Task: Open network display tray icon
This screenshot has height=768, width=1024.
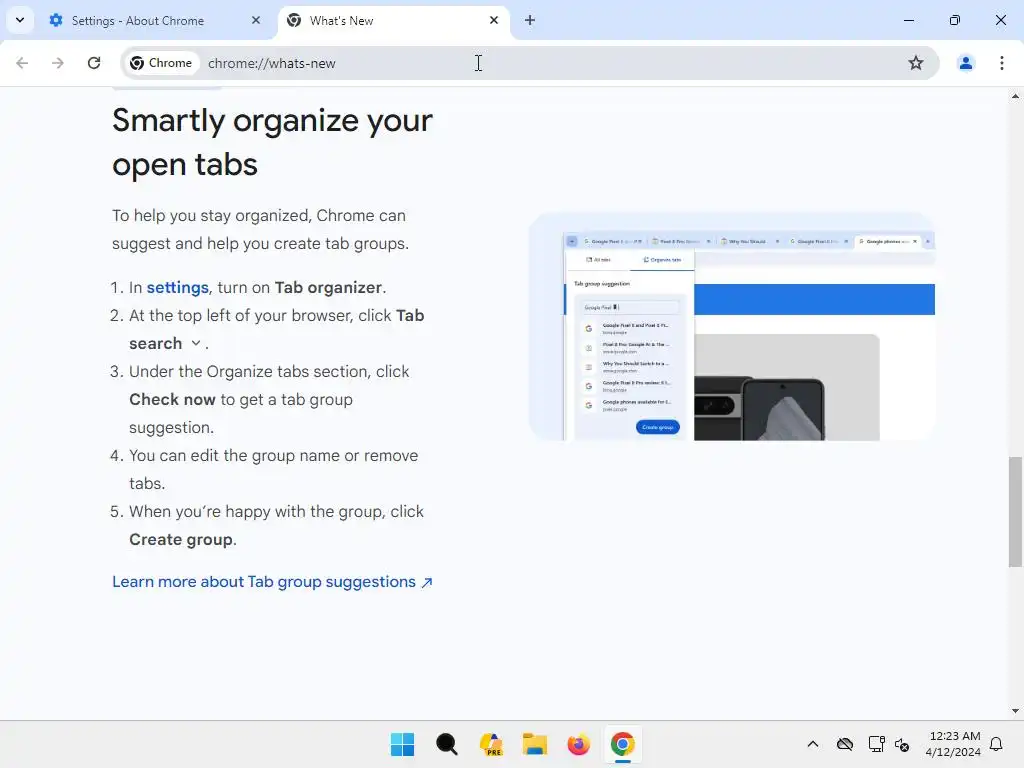Action: click(x=876, y=744)
